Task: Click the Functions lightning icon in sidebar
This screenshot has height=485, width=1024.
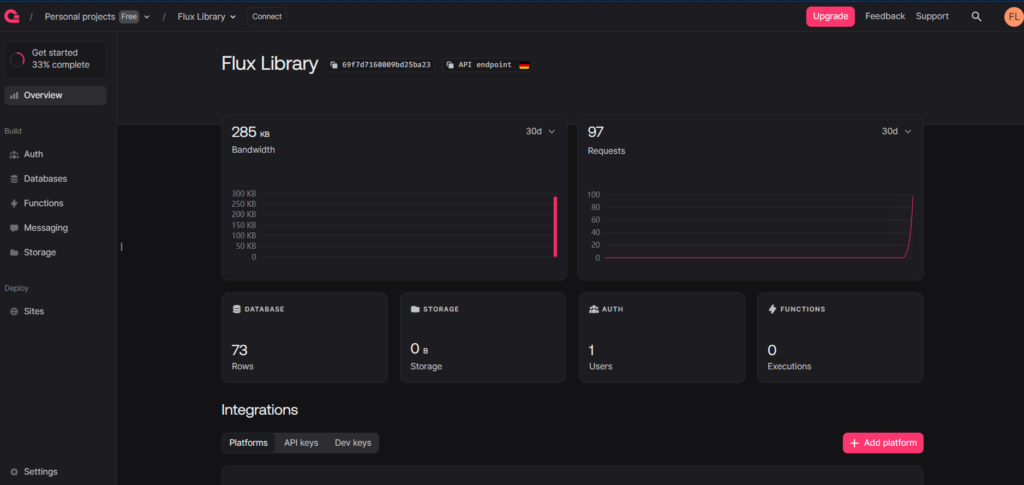Action: point(14,204)
